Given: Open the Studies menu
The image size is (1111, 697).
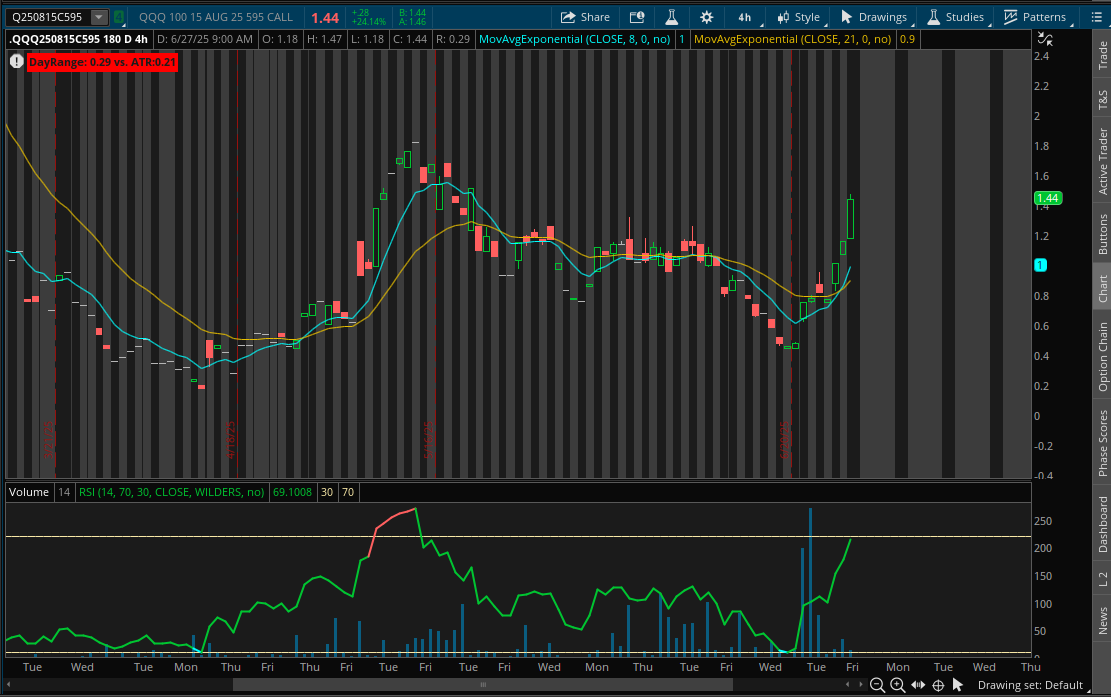Looking at the screenshot, I should [955, 17].
